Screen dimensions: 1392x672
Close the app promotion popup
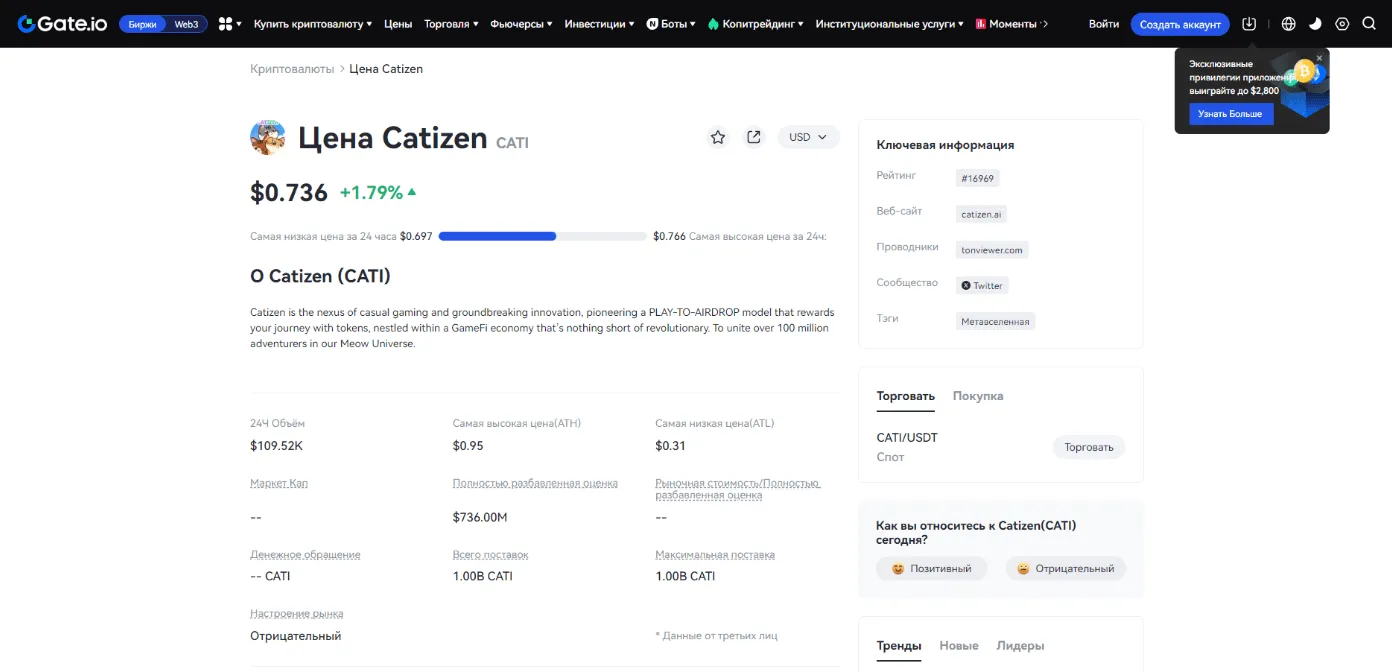point(1319,59)
